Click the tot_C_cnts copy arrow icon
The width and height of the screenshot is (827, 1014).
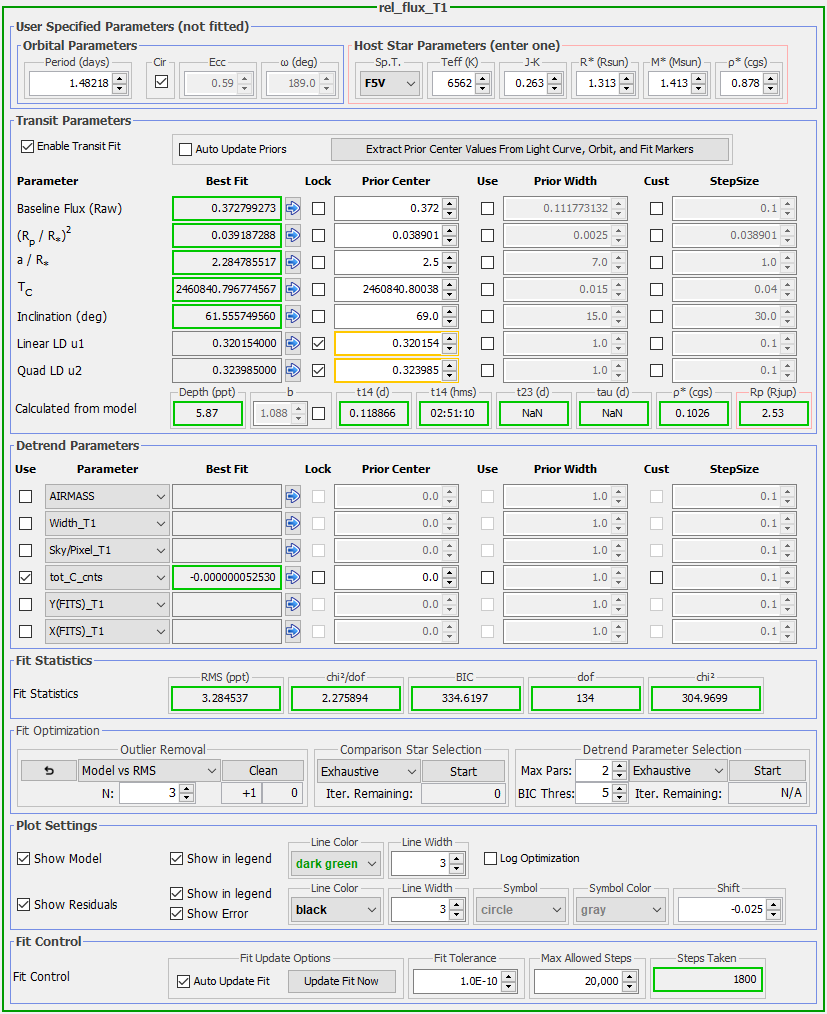point(293,577)
